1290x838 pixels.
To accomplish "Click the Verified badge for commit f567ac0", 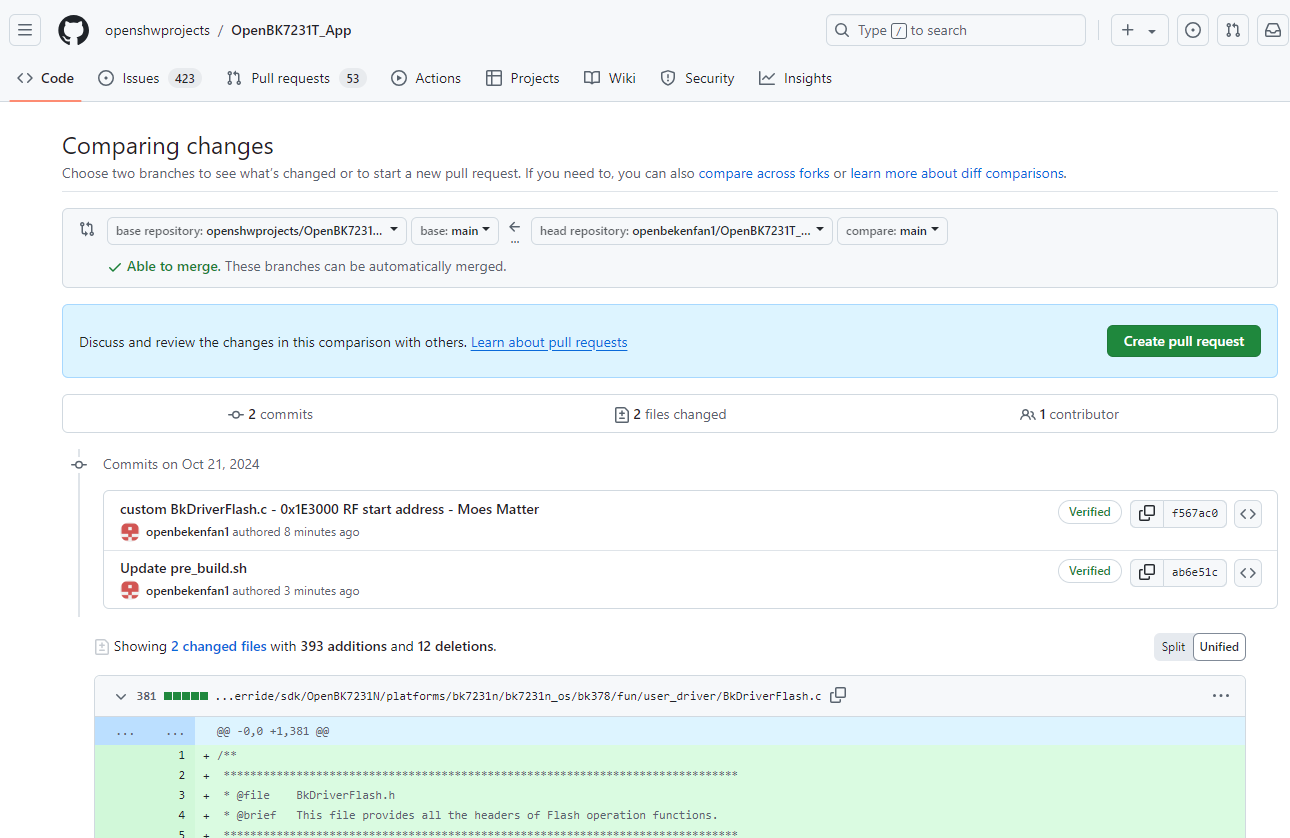I will 1089,512.
